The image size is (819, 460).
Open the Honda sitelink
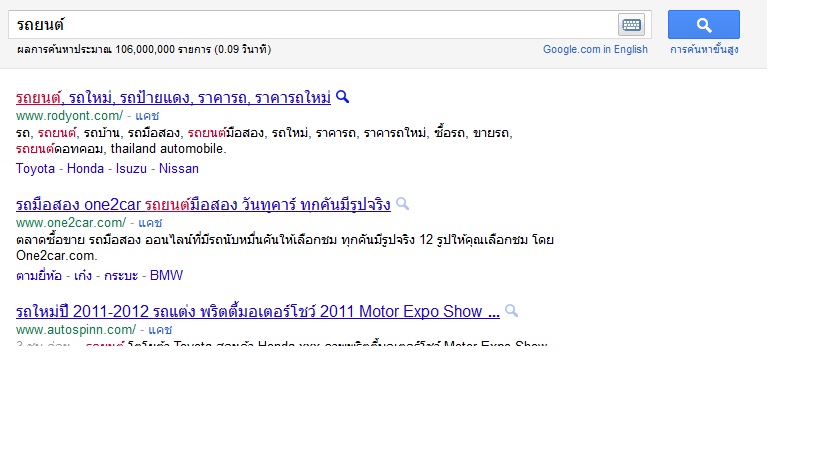click(x=85, y=169)
